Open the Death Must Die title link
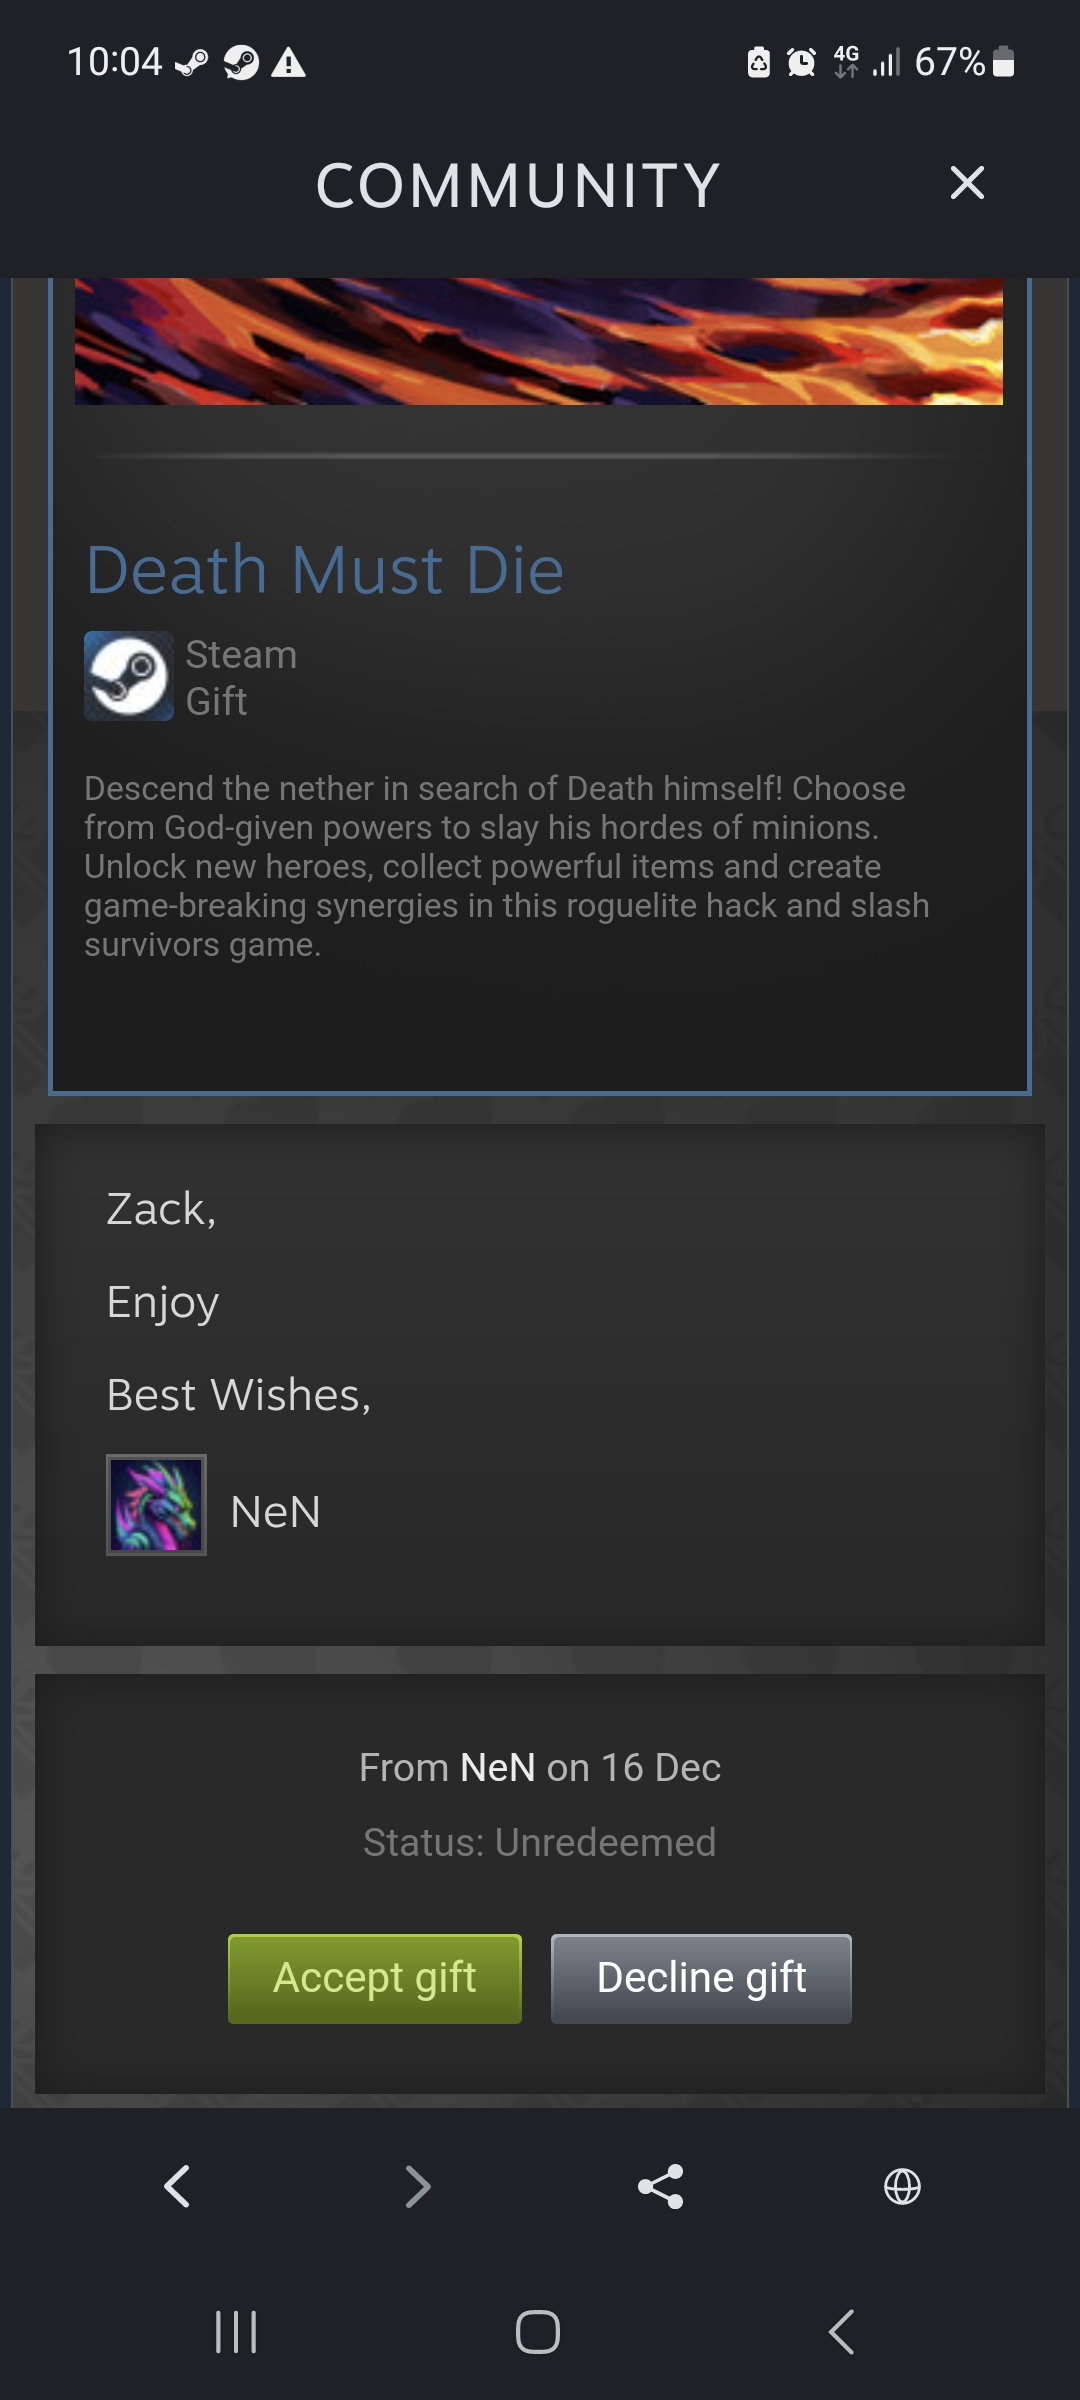The image size is (1080, 2400). pos(325,570)
